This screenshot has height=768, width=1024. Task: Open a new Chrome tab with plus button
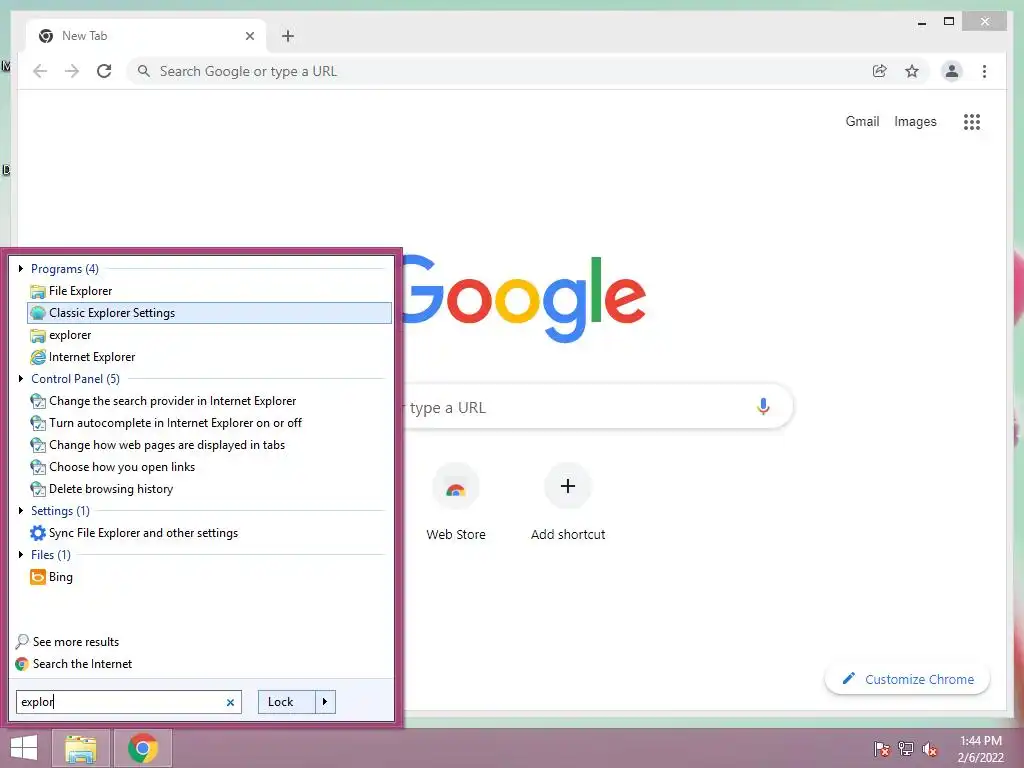tap(288, 36)
